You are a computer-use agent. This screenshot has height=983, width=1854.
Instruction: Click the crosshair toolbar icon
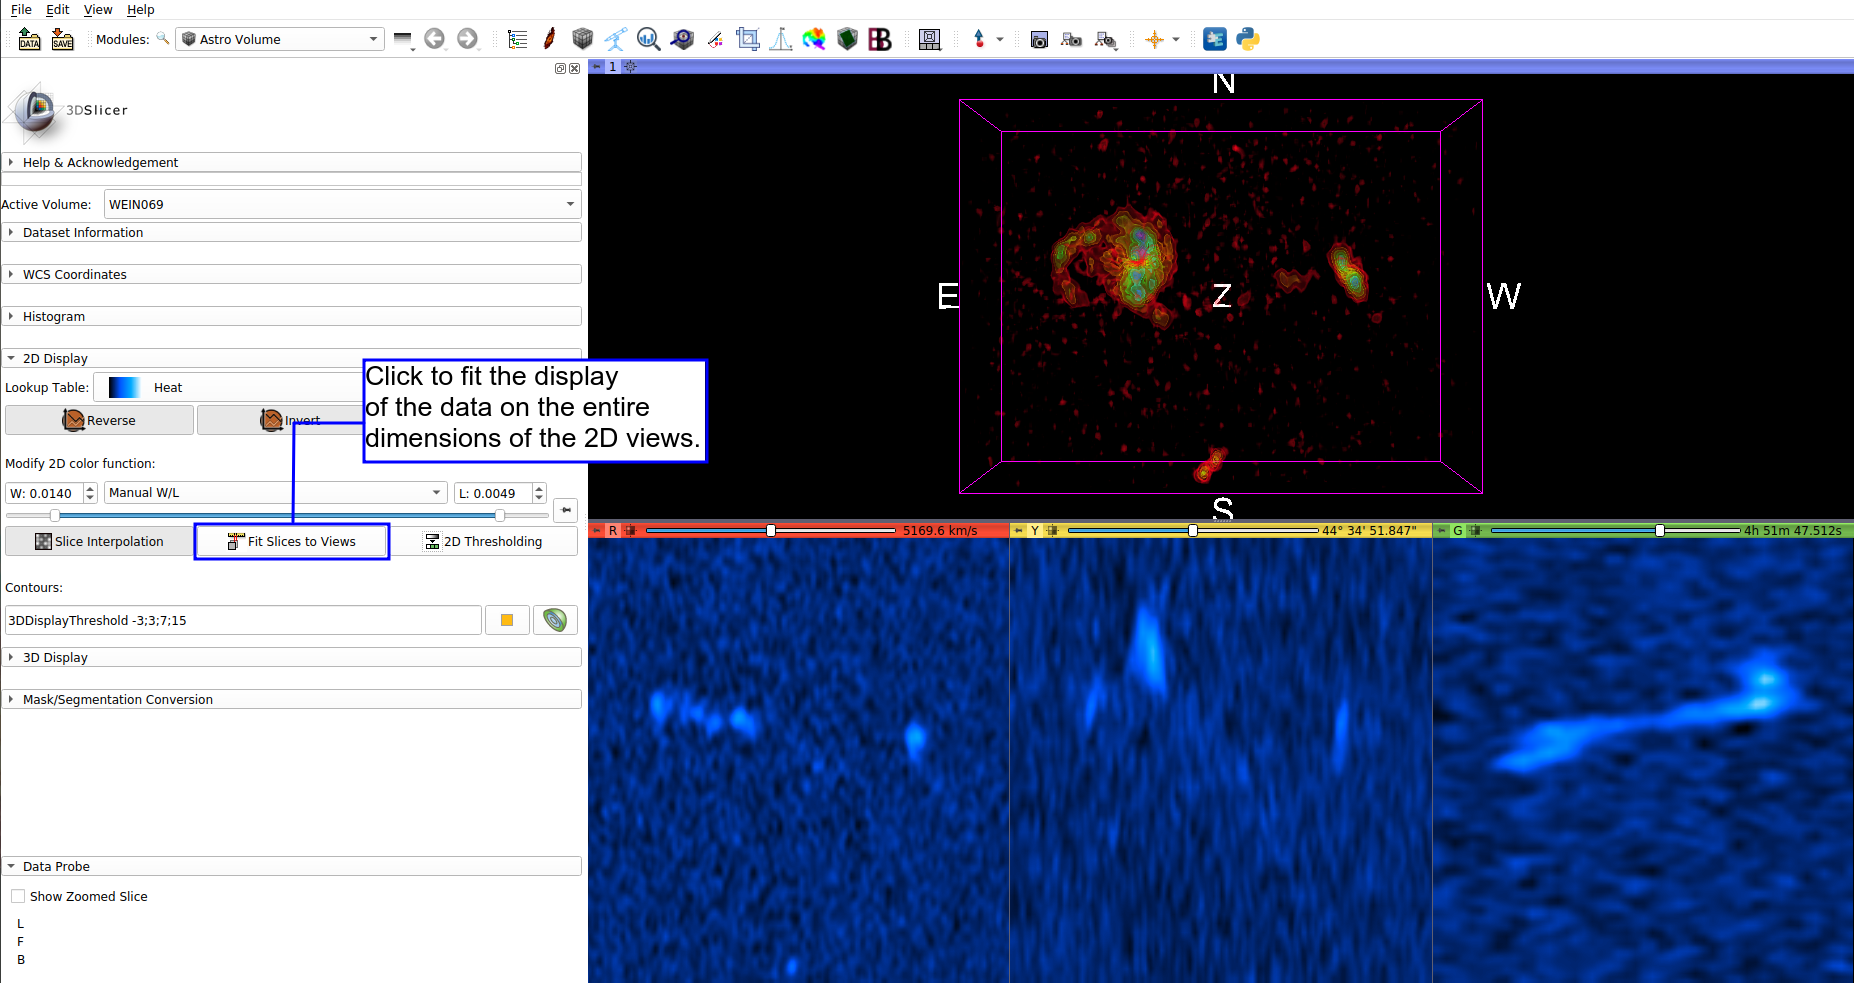click(x=1155, y=39)
